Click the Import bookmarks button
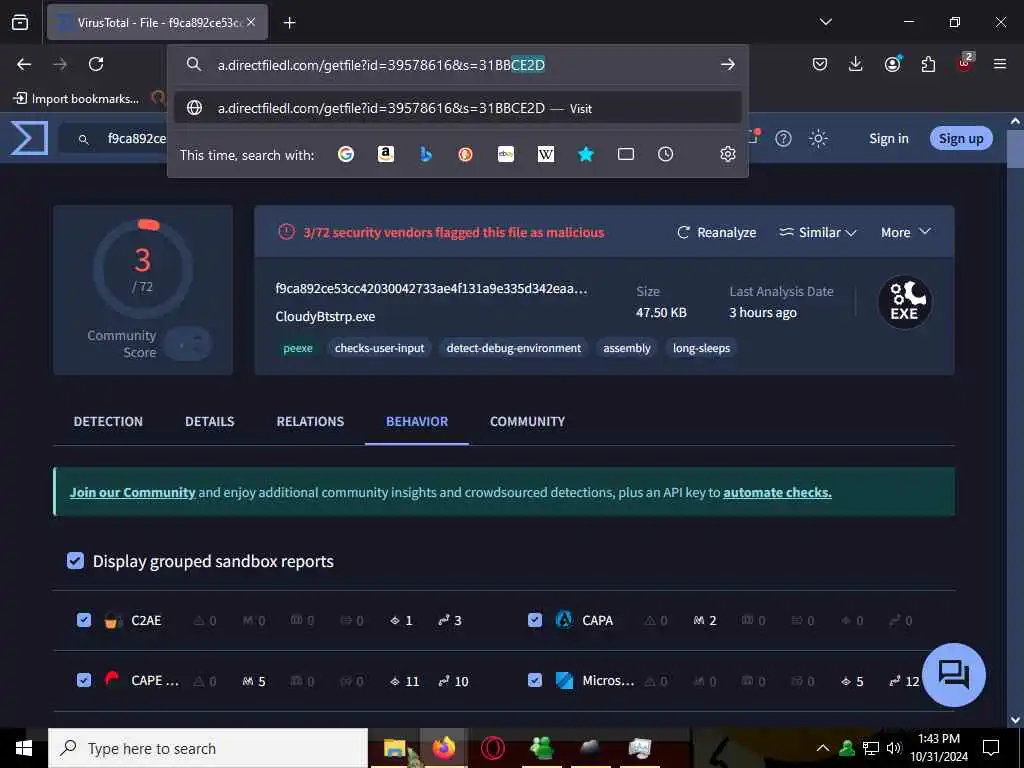This screenshot has width=1024, height=768. click(x=77, y=99)
